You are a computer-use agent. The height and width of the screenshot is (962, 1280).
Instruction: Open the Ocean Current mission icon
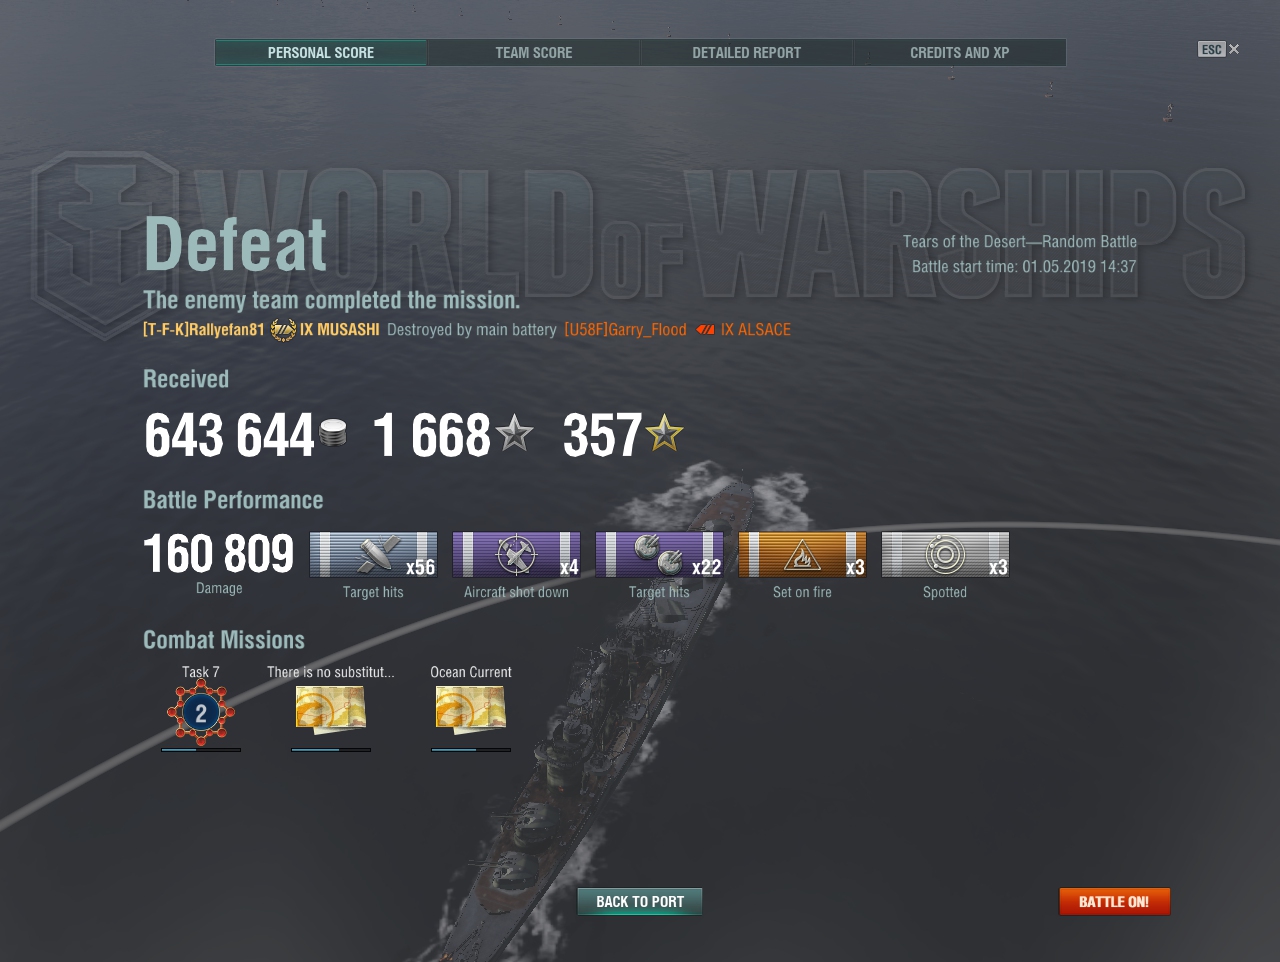[471, 710]
